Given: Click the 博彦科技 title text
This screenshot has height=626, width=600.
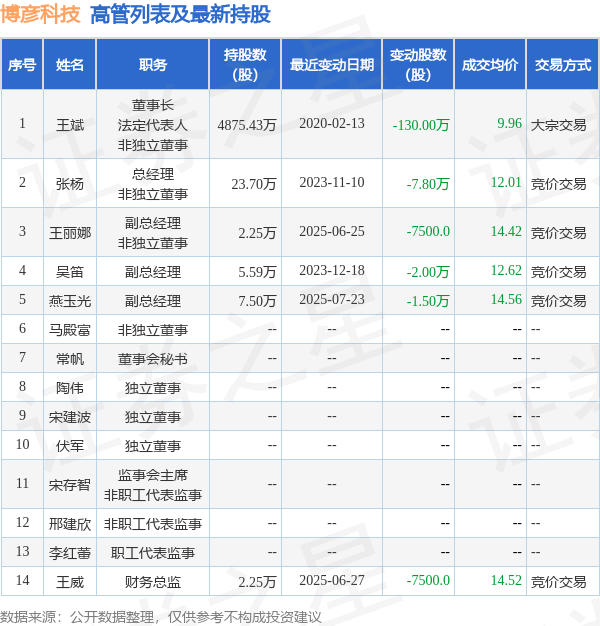Looking at the screenshot, I should (40, 15).
